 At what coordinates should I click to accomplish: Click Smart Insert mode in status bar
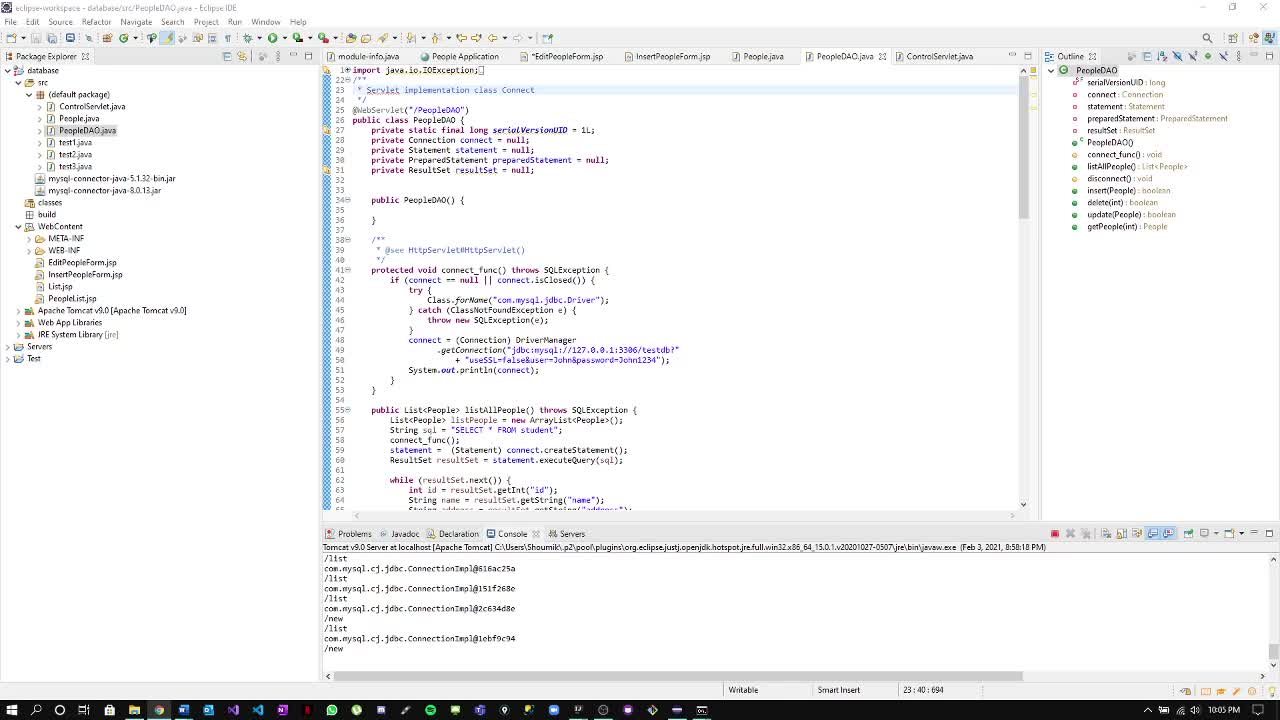(838, 690)
